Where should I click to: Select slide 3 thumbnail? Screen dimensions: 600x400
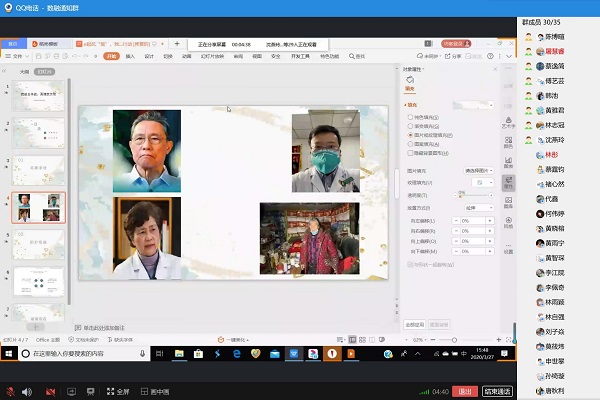[38, 170]
